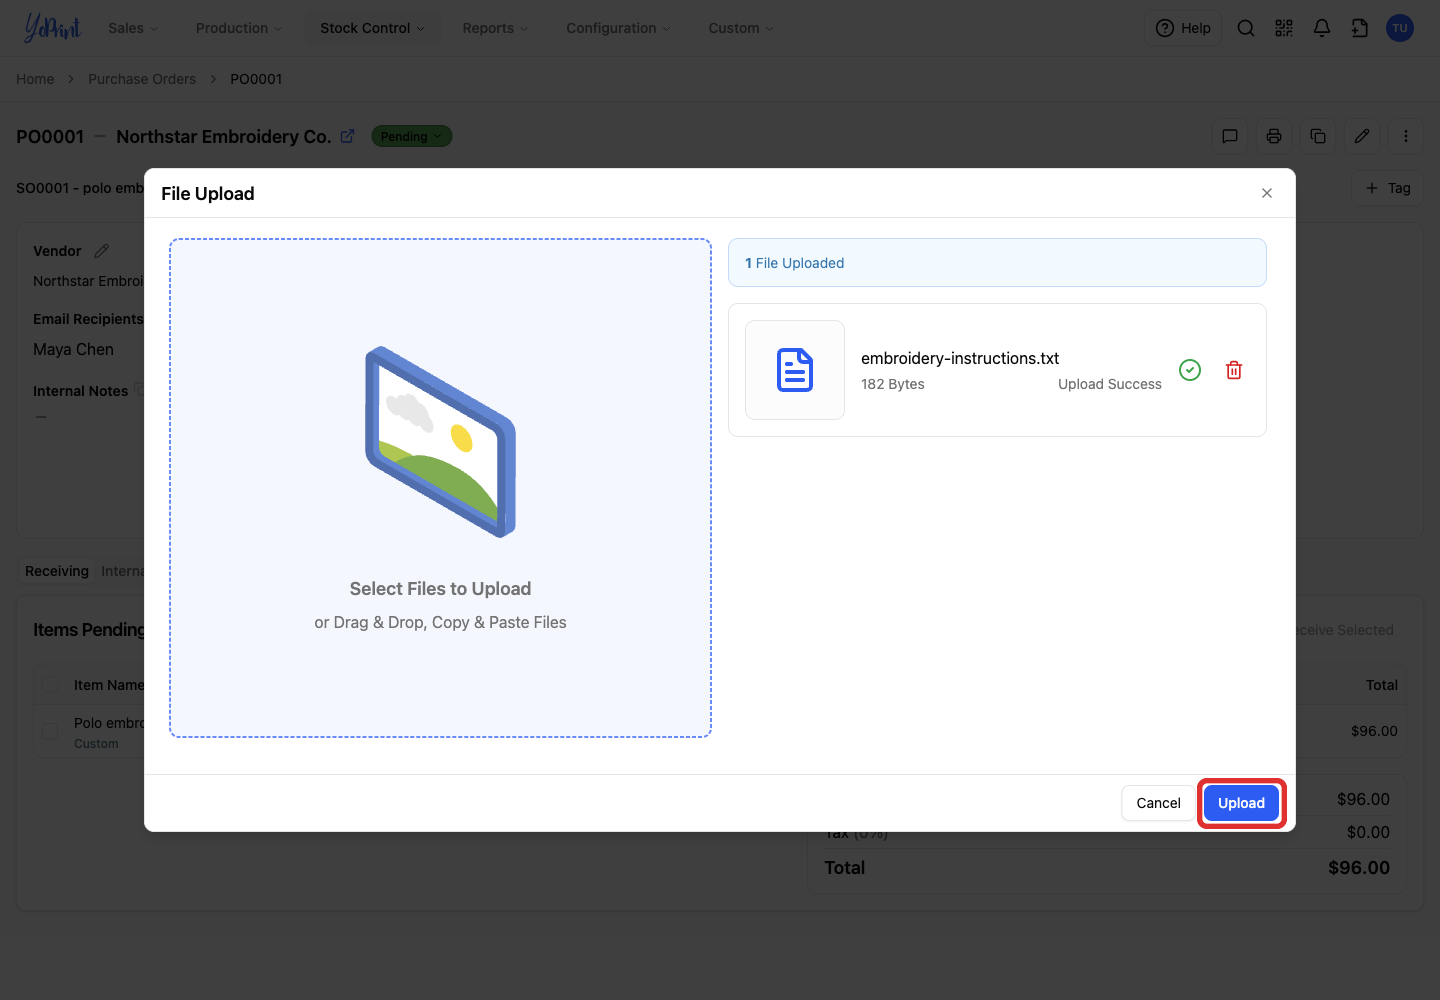The image size is (1440, 1000).
Task: Duplicate the purchase order
Action: click(1318, 136)
